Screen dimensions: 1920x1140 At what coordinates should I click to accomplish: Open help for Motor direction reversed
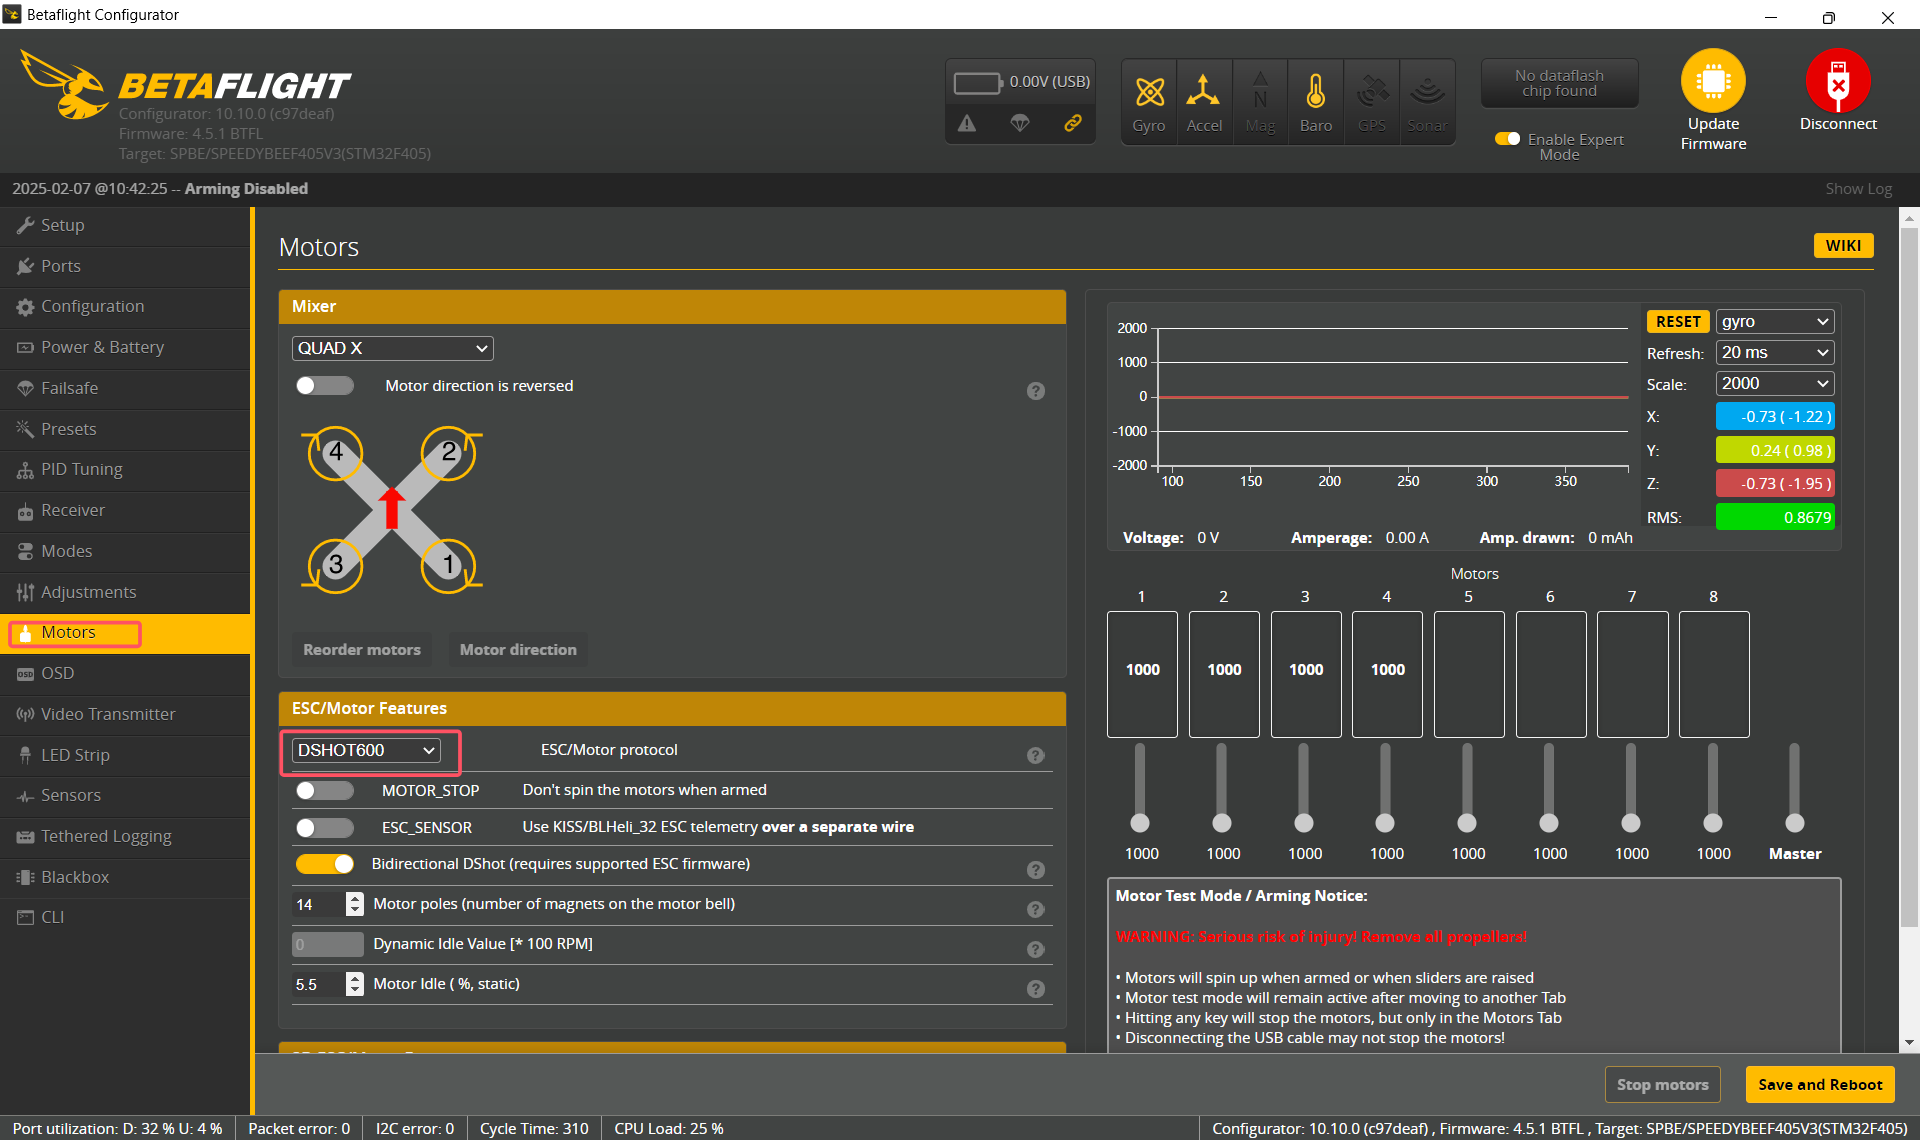coord(1036,391)
